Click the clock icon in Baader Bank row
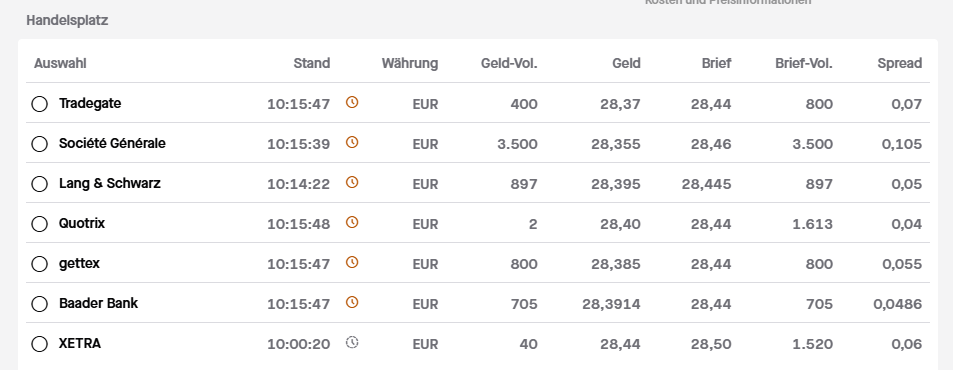Screen dimensions: 953x370 point(352,302)
